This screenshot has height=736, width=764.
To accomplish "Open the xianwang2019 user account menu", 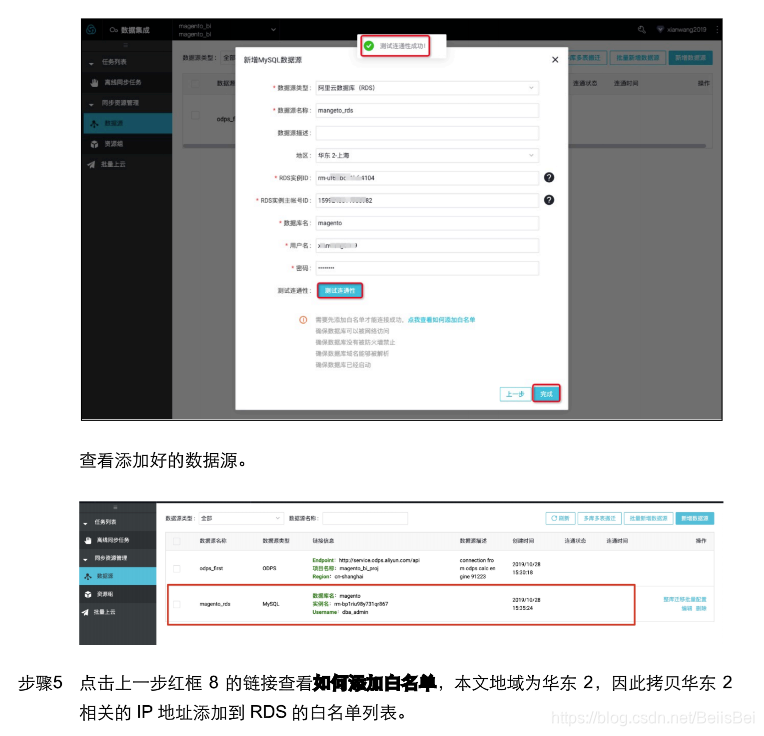I will pyautogui.click(x=681, y=30).
